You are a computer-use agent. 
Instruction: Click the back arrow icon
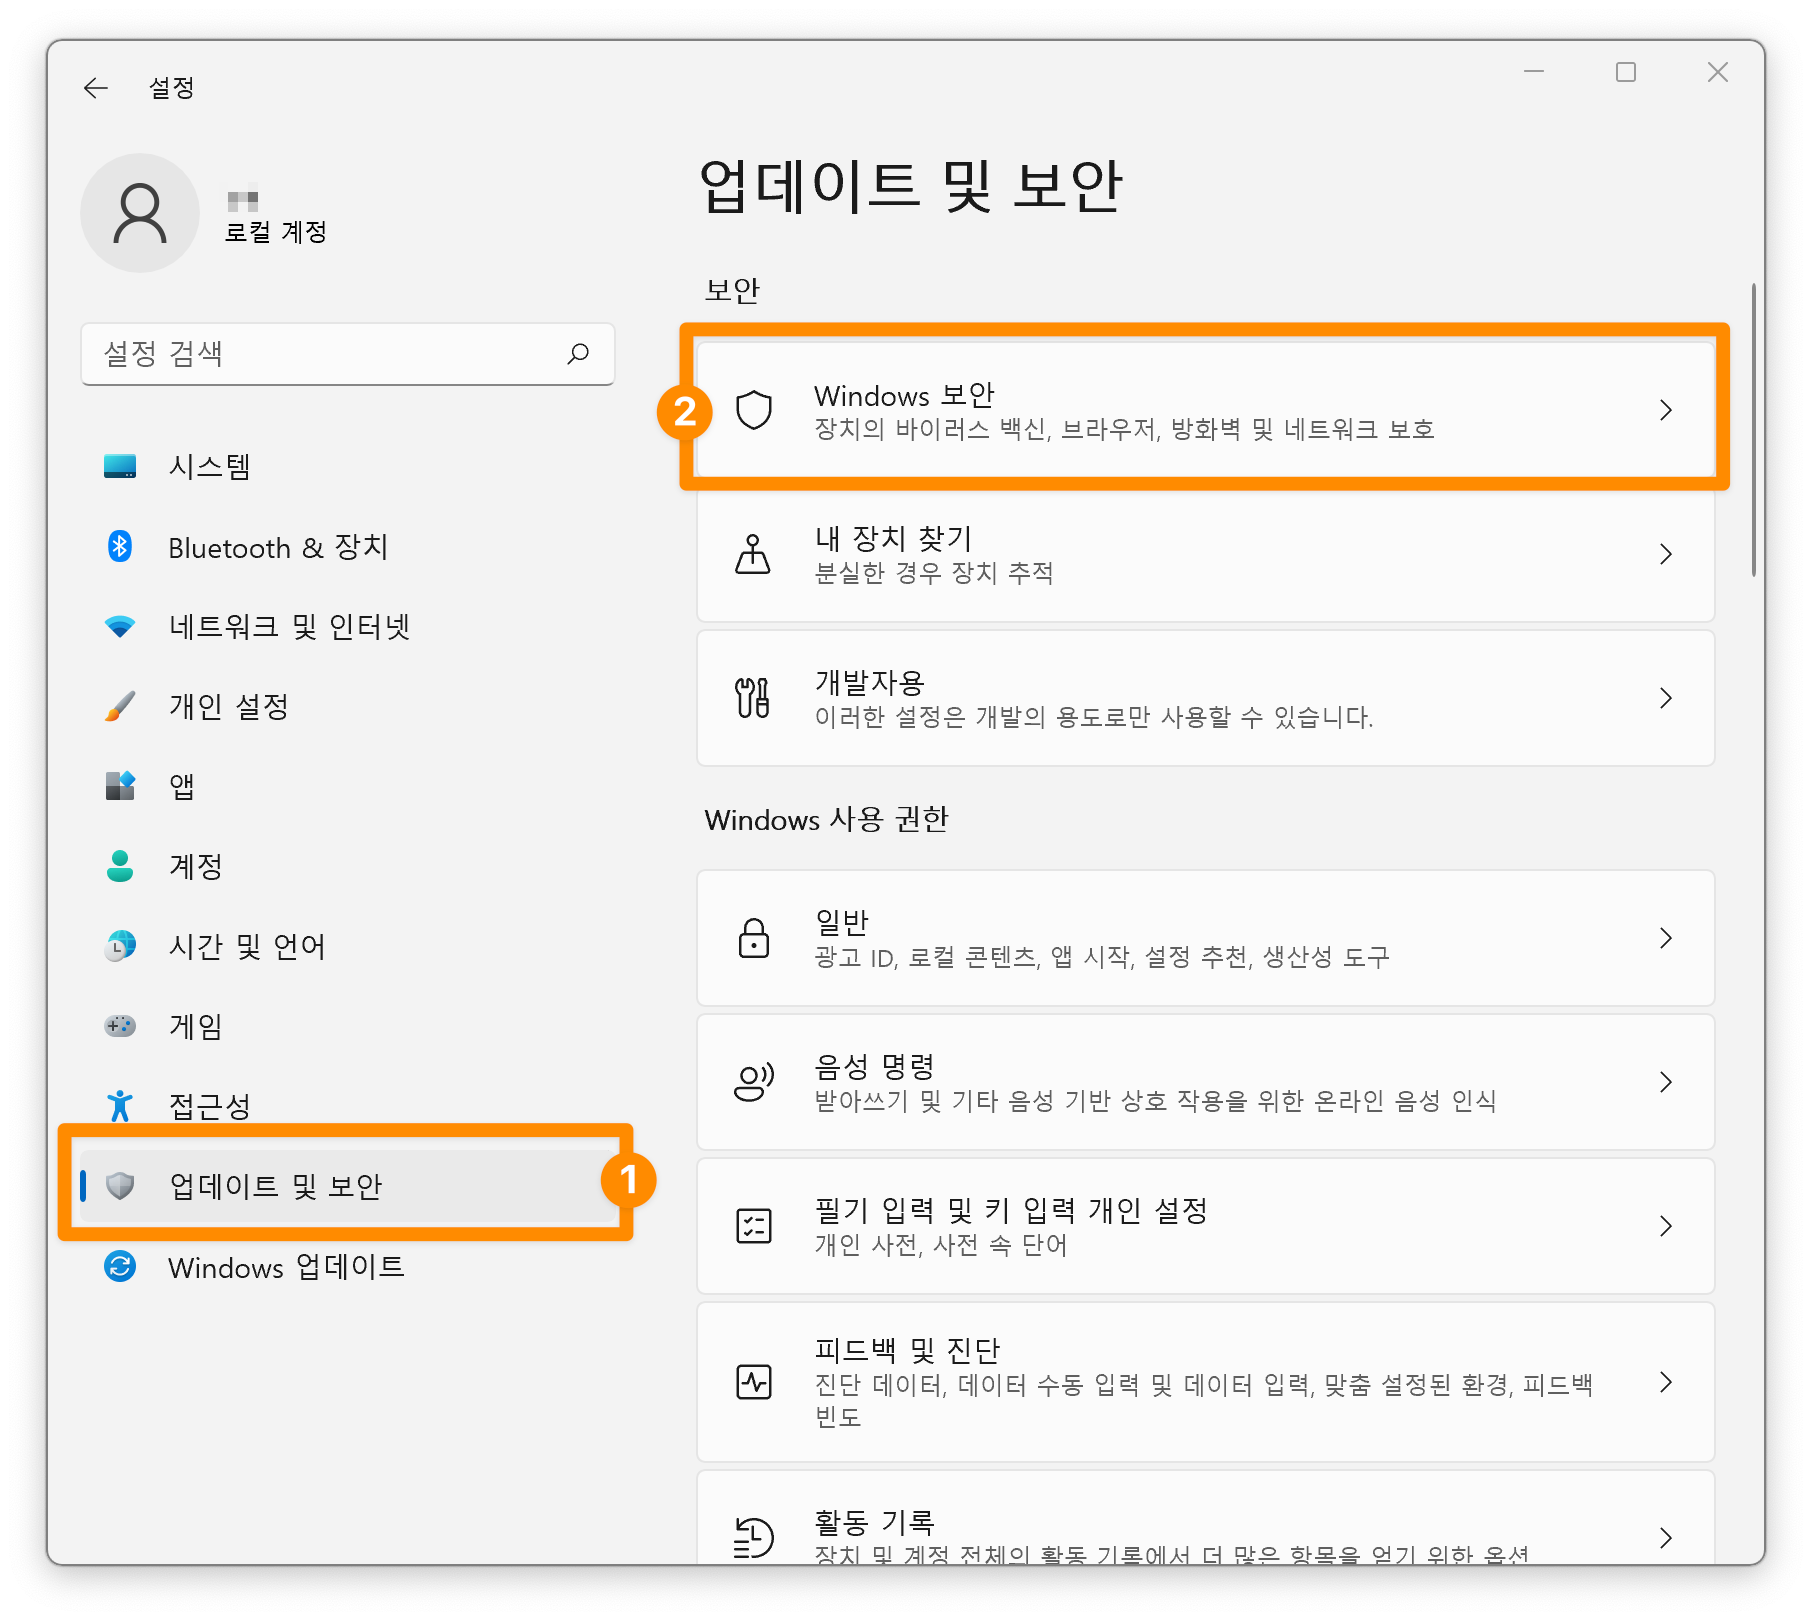click(x=96, y=88)
